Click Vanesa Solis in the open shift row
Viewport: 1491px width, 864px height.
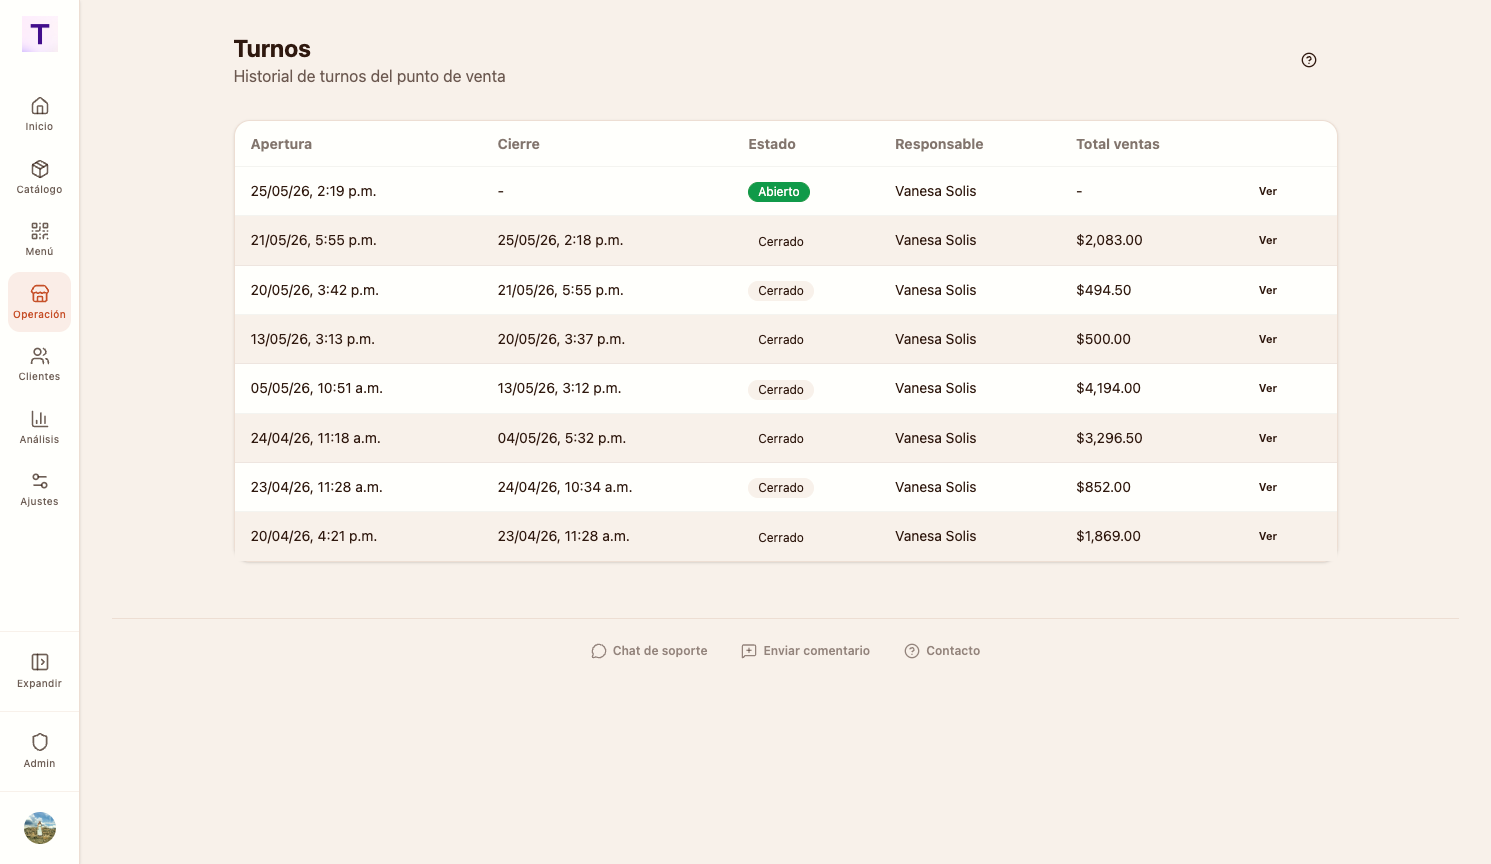(935, 191)
